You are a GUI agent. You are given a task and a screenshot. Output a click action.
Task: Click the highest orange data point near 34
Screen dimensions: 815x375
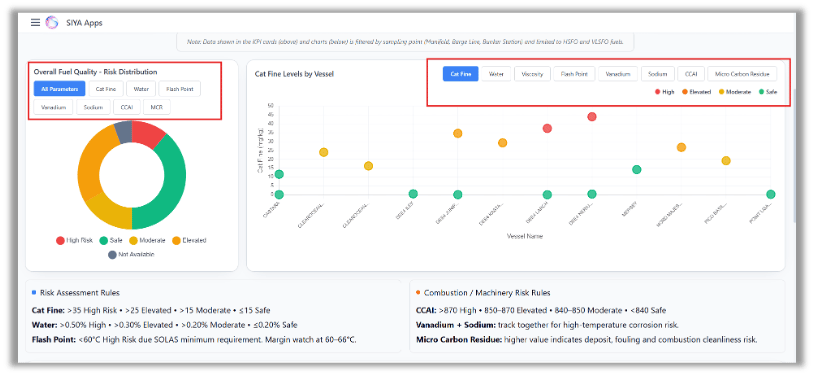click(x=457, y=134)
